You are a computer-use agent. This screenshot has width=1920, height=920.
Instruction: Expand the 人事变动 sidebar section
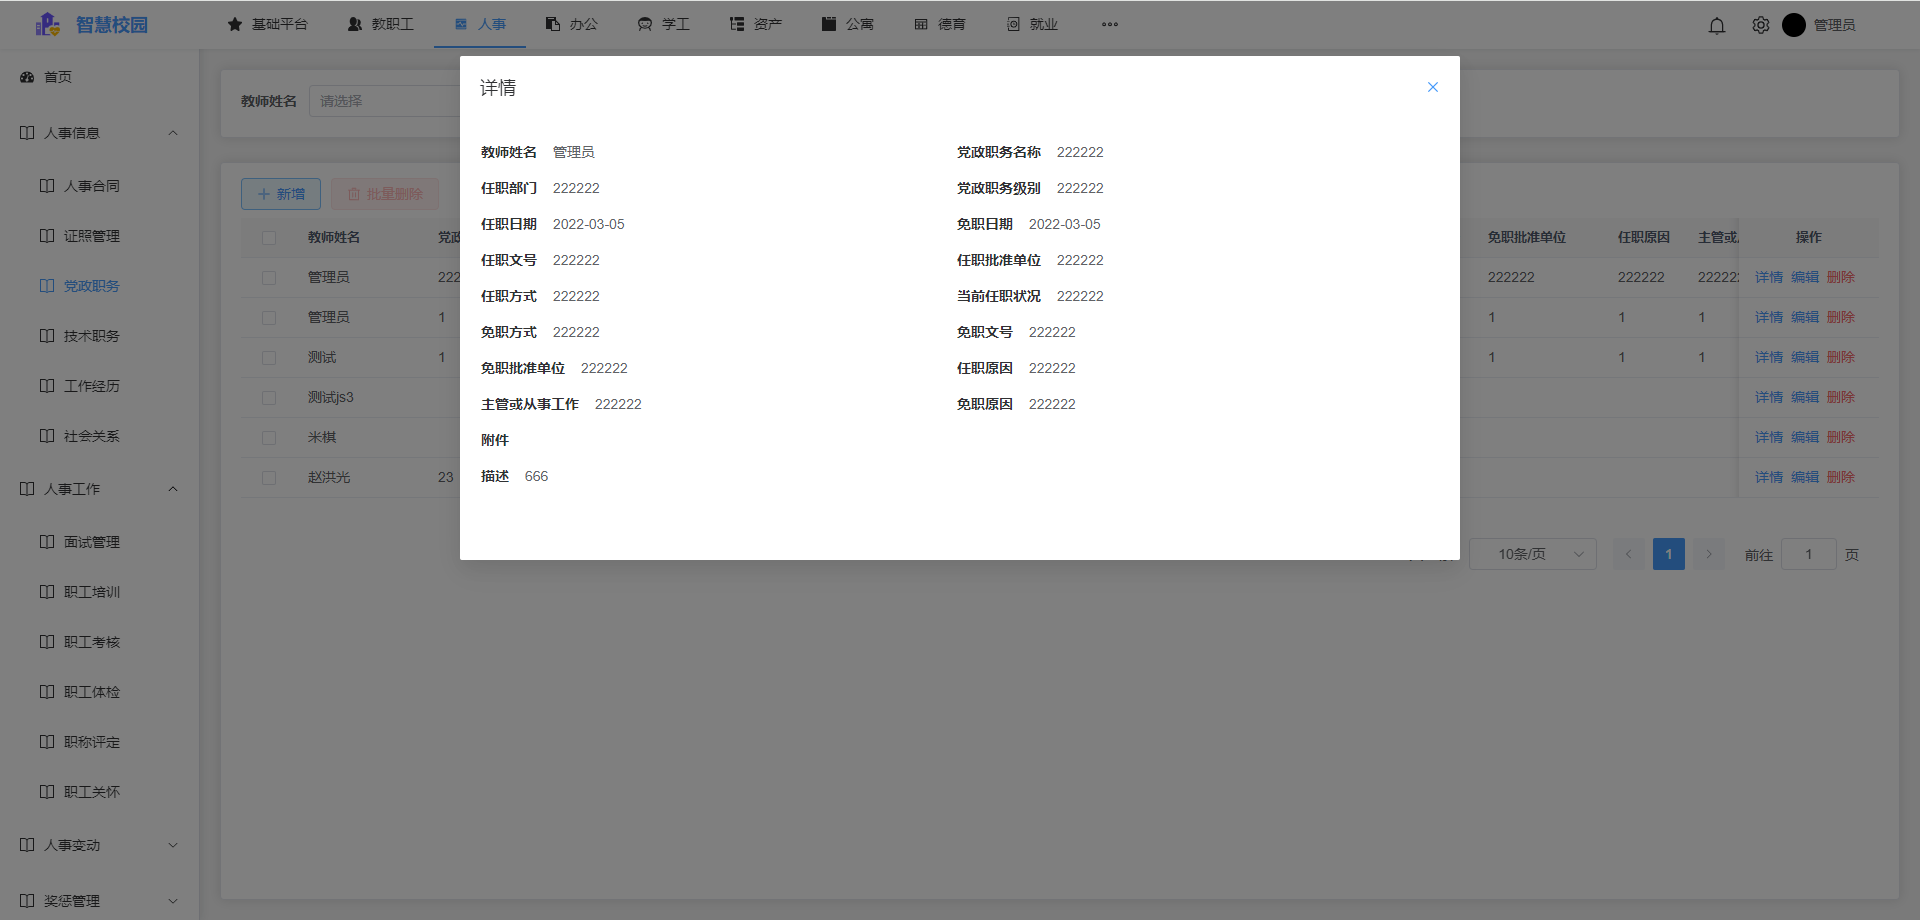click(x=171, y=845)
